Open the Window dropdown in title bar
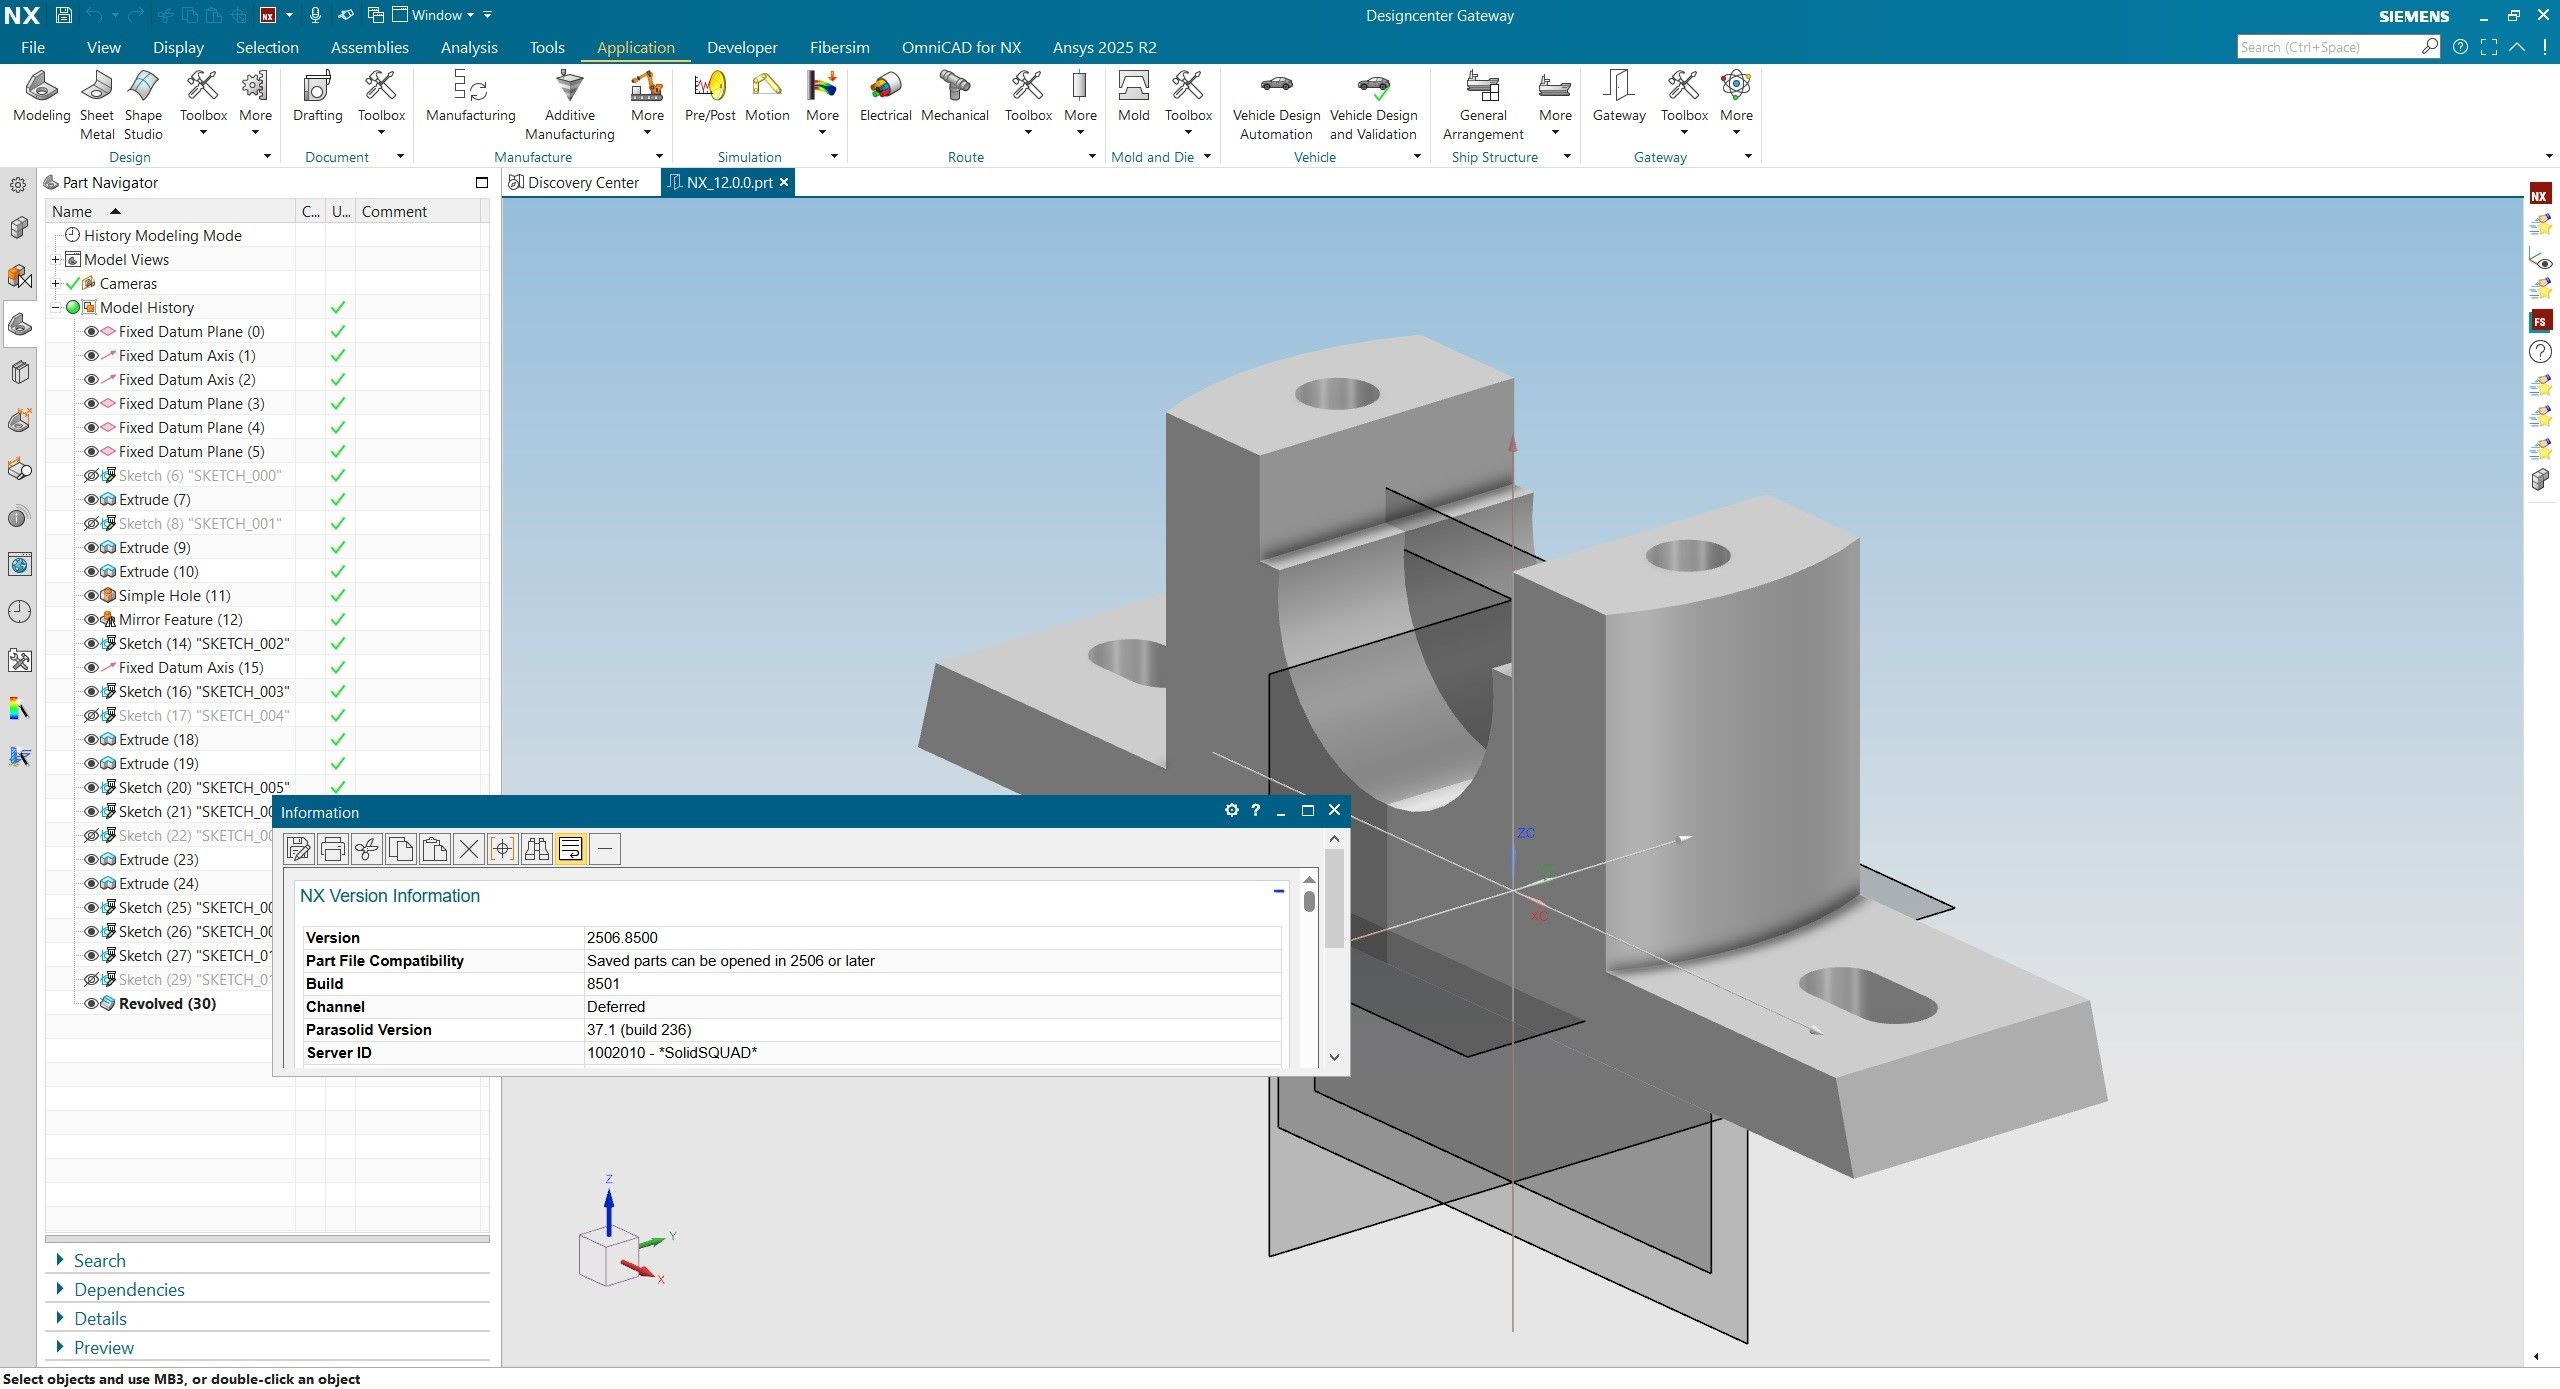 point(433,15)
